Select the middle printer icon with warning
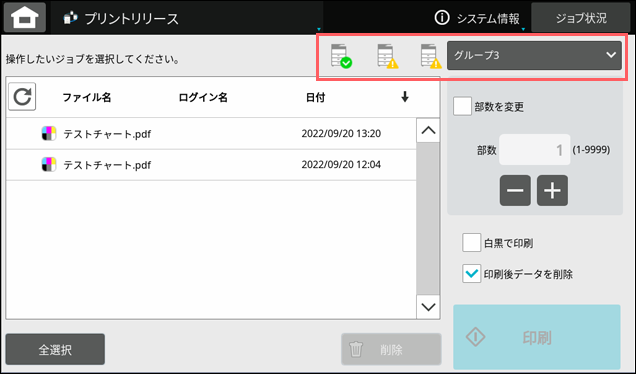This screenshot has width=636, height=374. click(387, 56)
